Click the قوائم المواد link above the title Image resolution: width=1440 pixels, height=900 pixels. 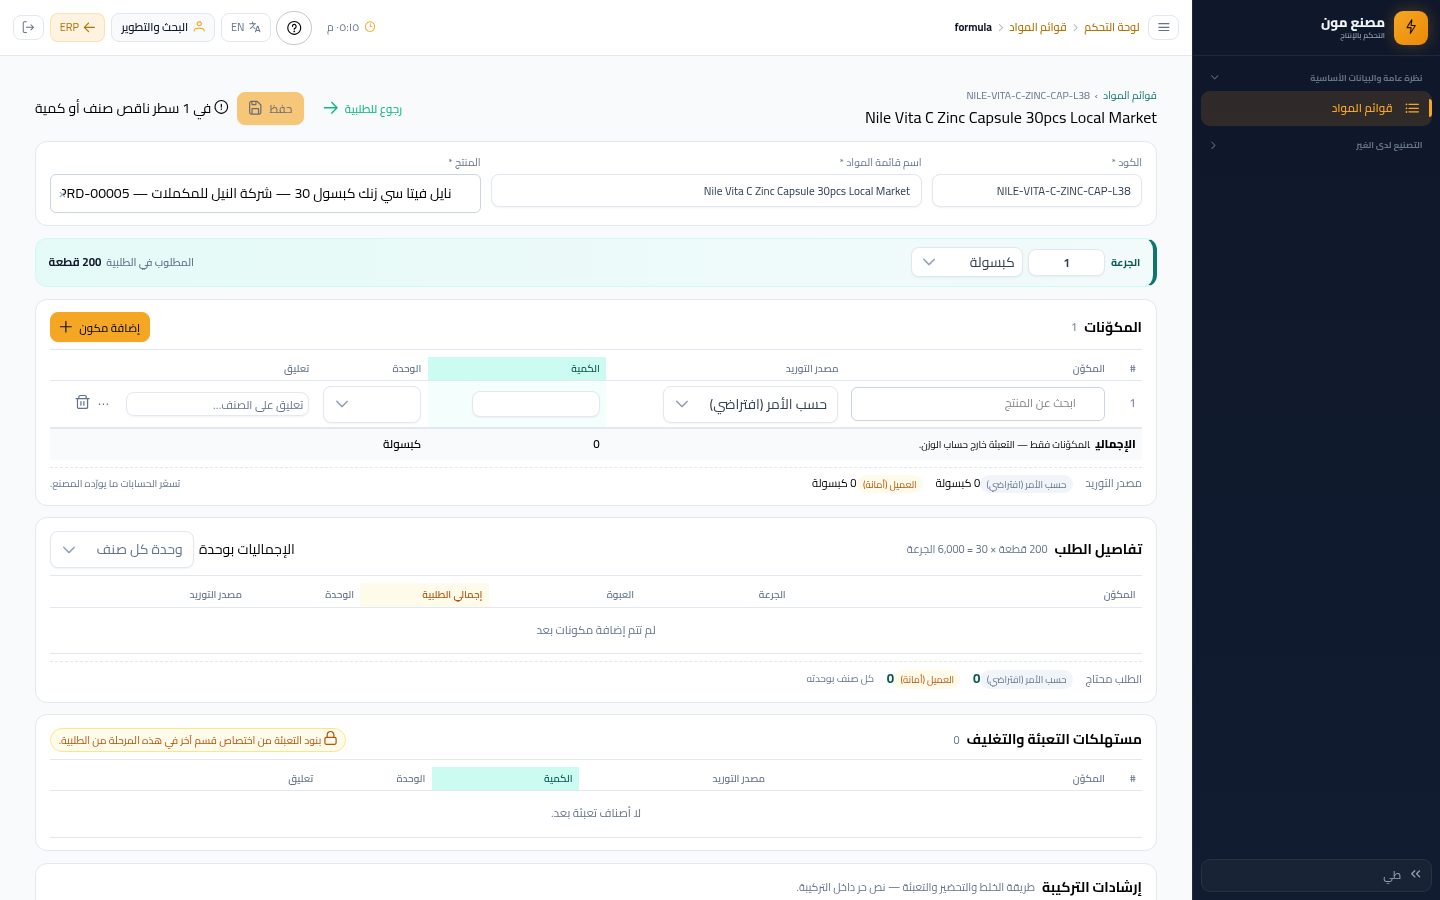tap(1130, 96)
